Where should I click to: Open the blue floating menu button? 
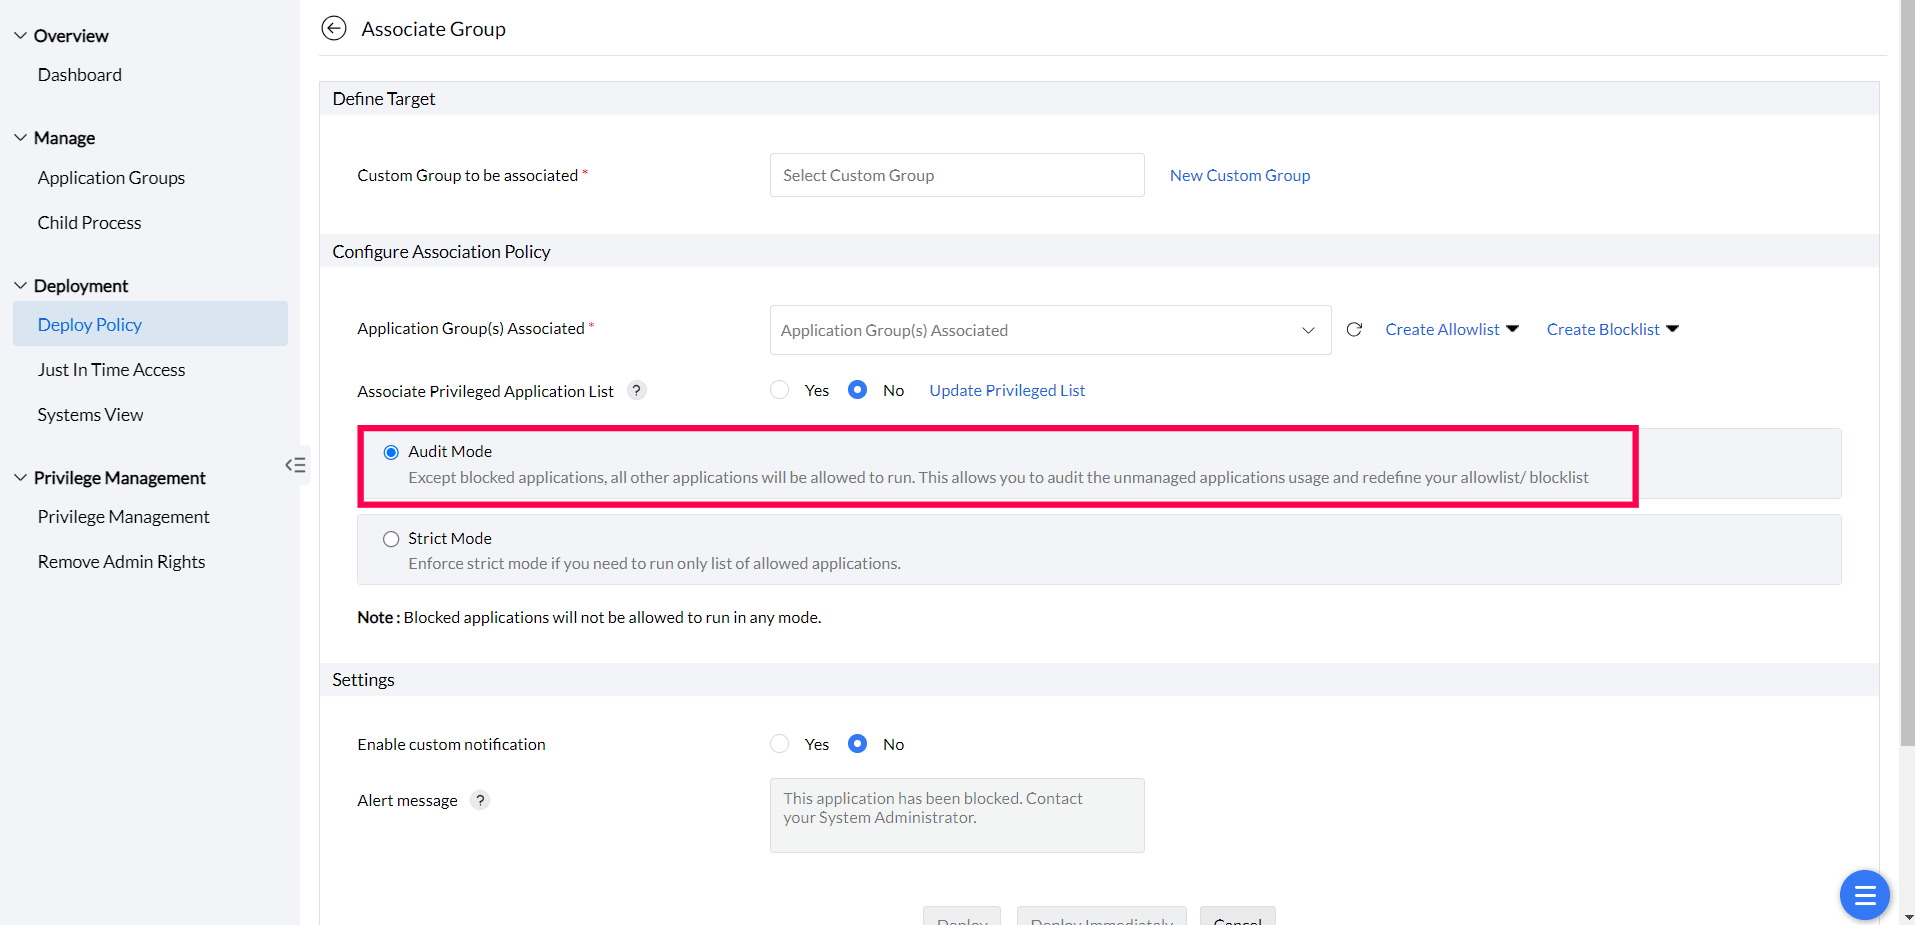tap(1864, 895)
